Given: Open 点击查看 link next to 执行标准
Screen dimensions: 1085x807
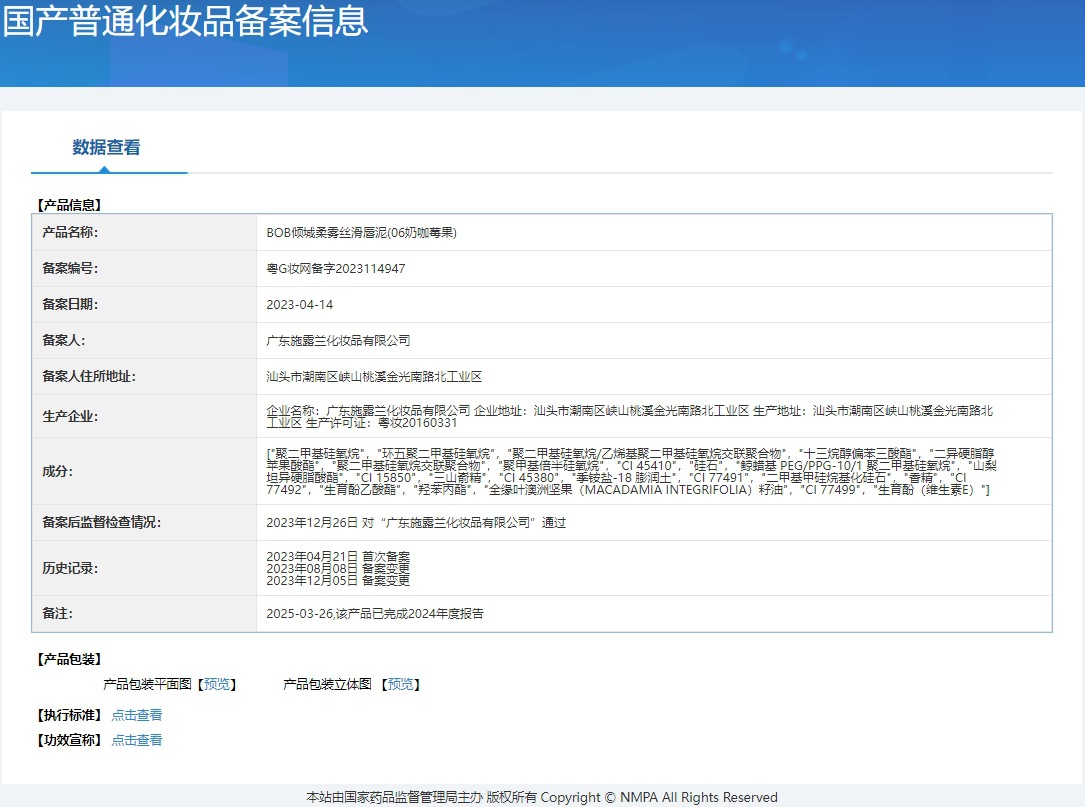Looking at the screenshot, I should (x=137, y=715).
